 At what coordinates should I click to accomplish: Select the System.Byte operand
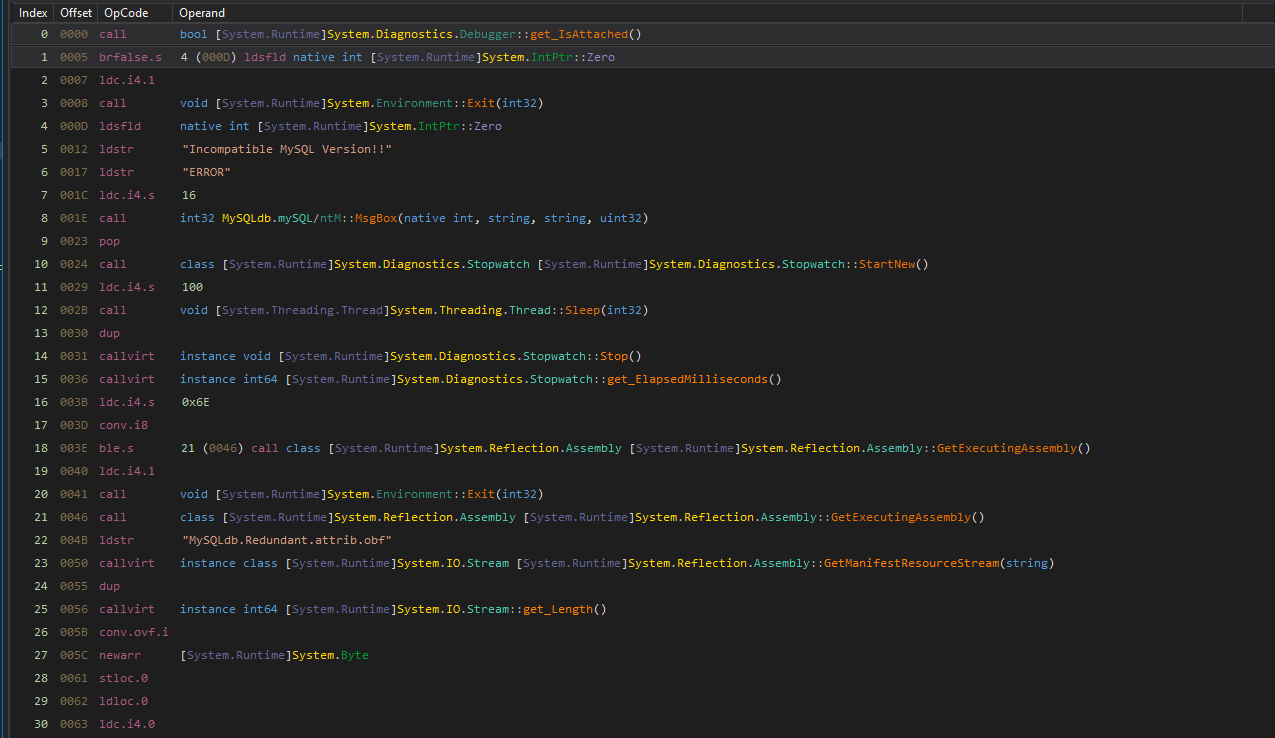tap(274, 655)
